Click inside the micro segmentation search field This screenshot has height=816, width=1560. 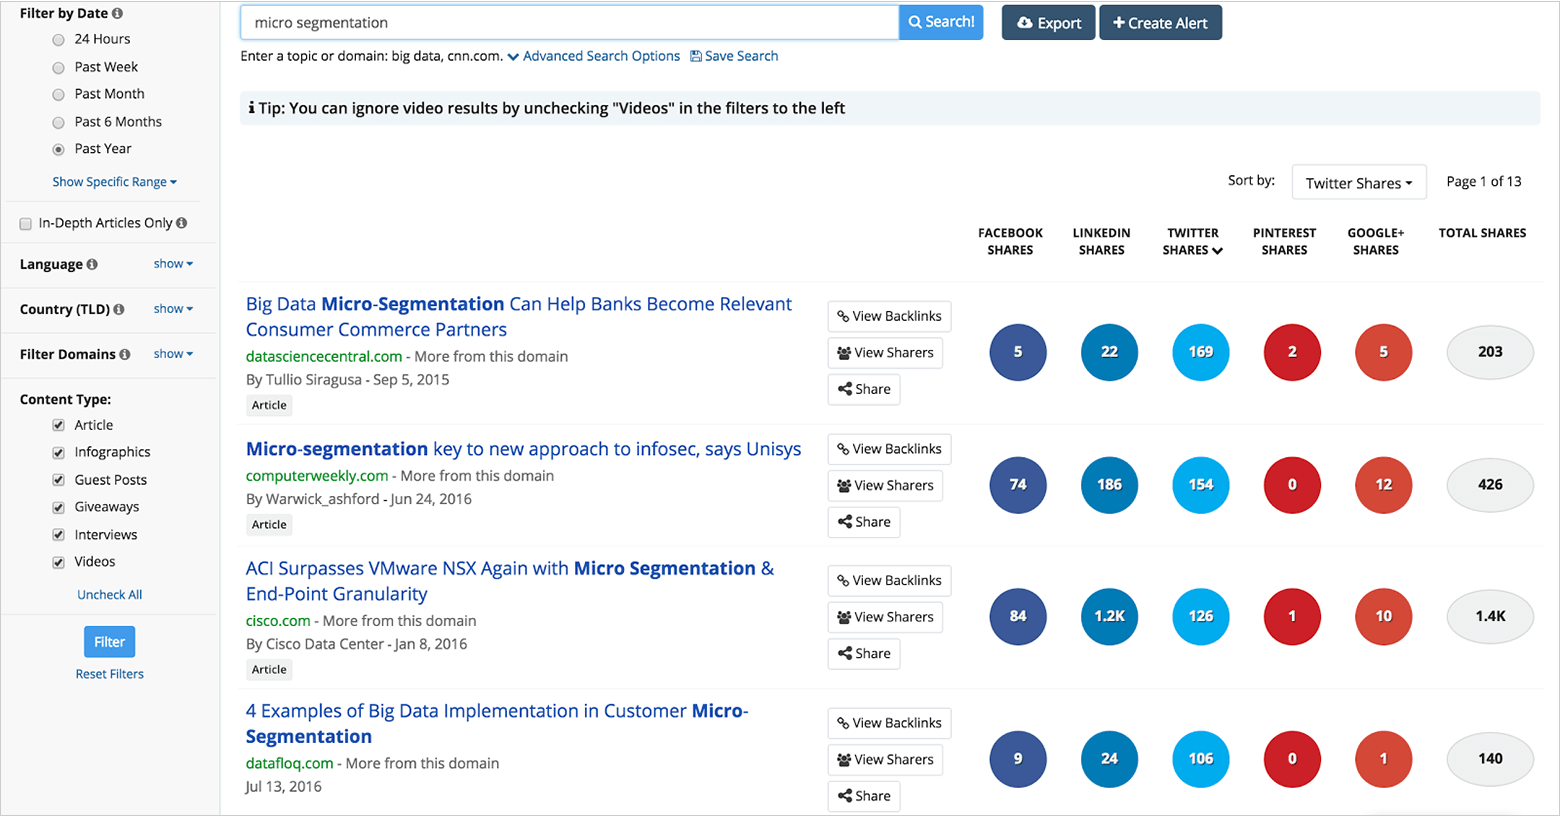tap(560, 21)
